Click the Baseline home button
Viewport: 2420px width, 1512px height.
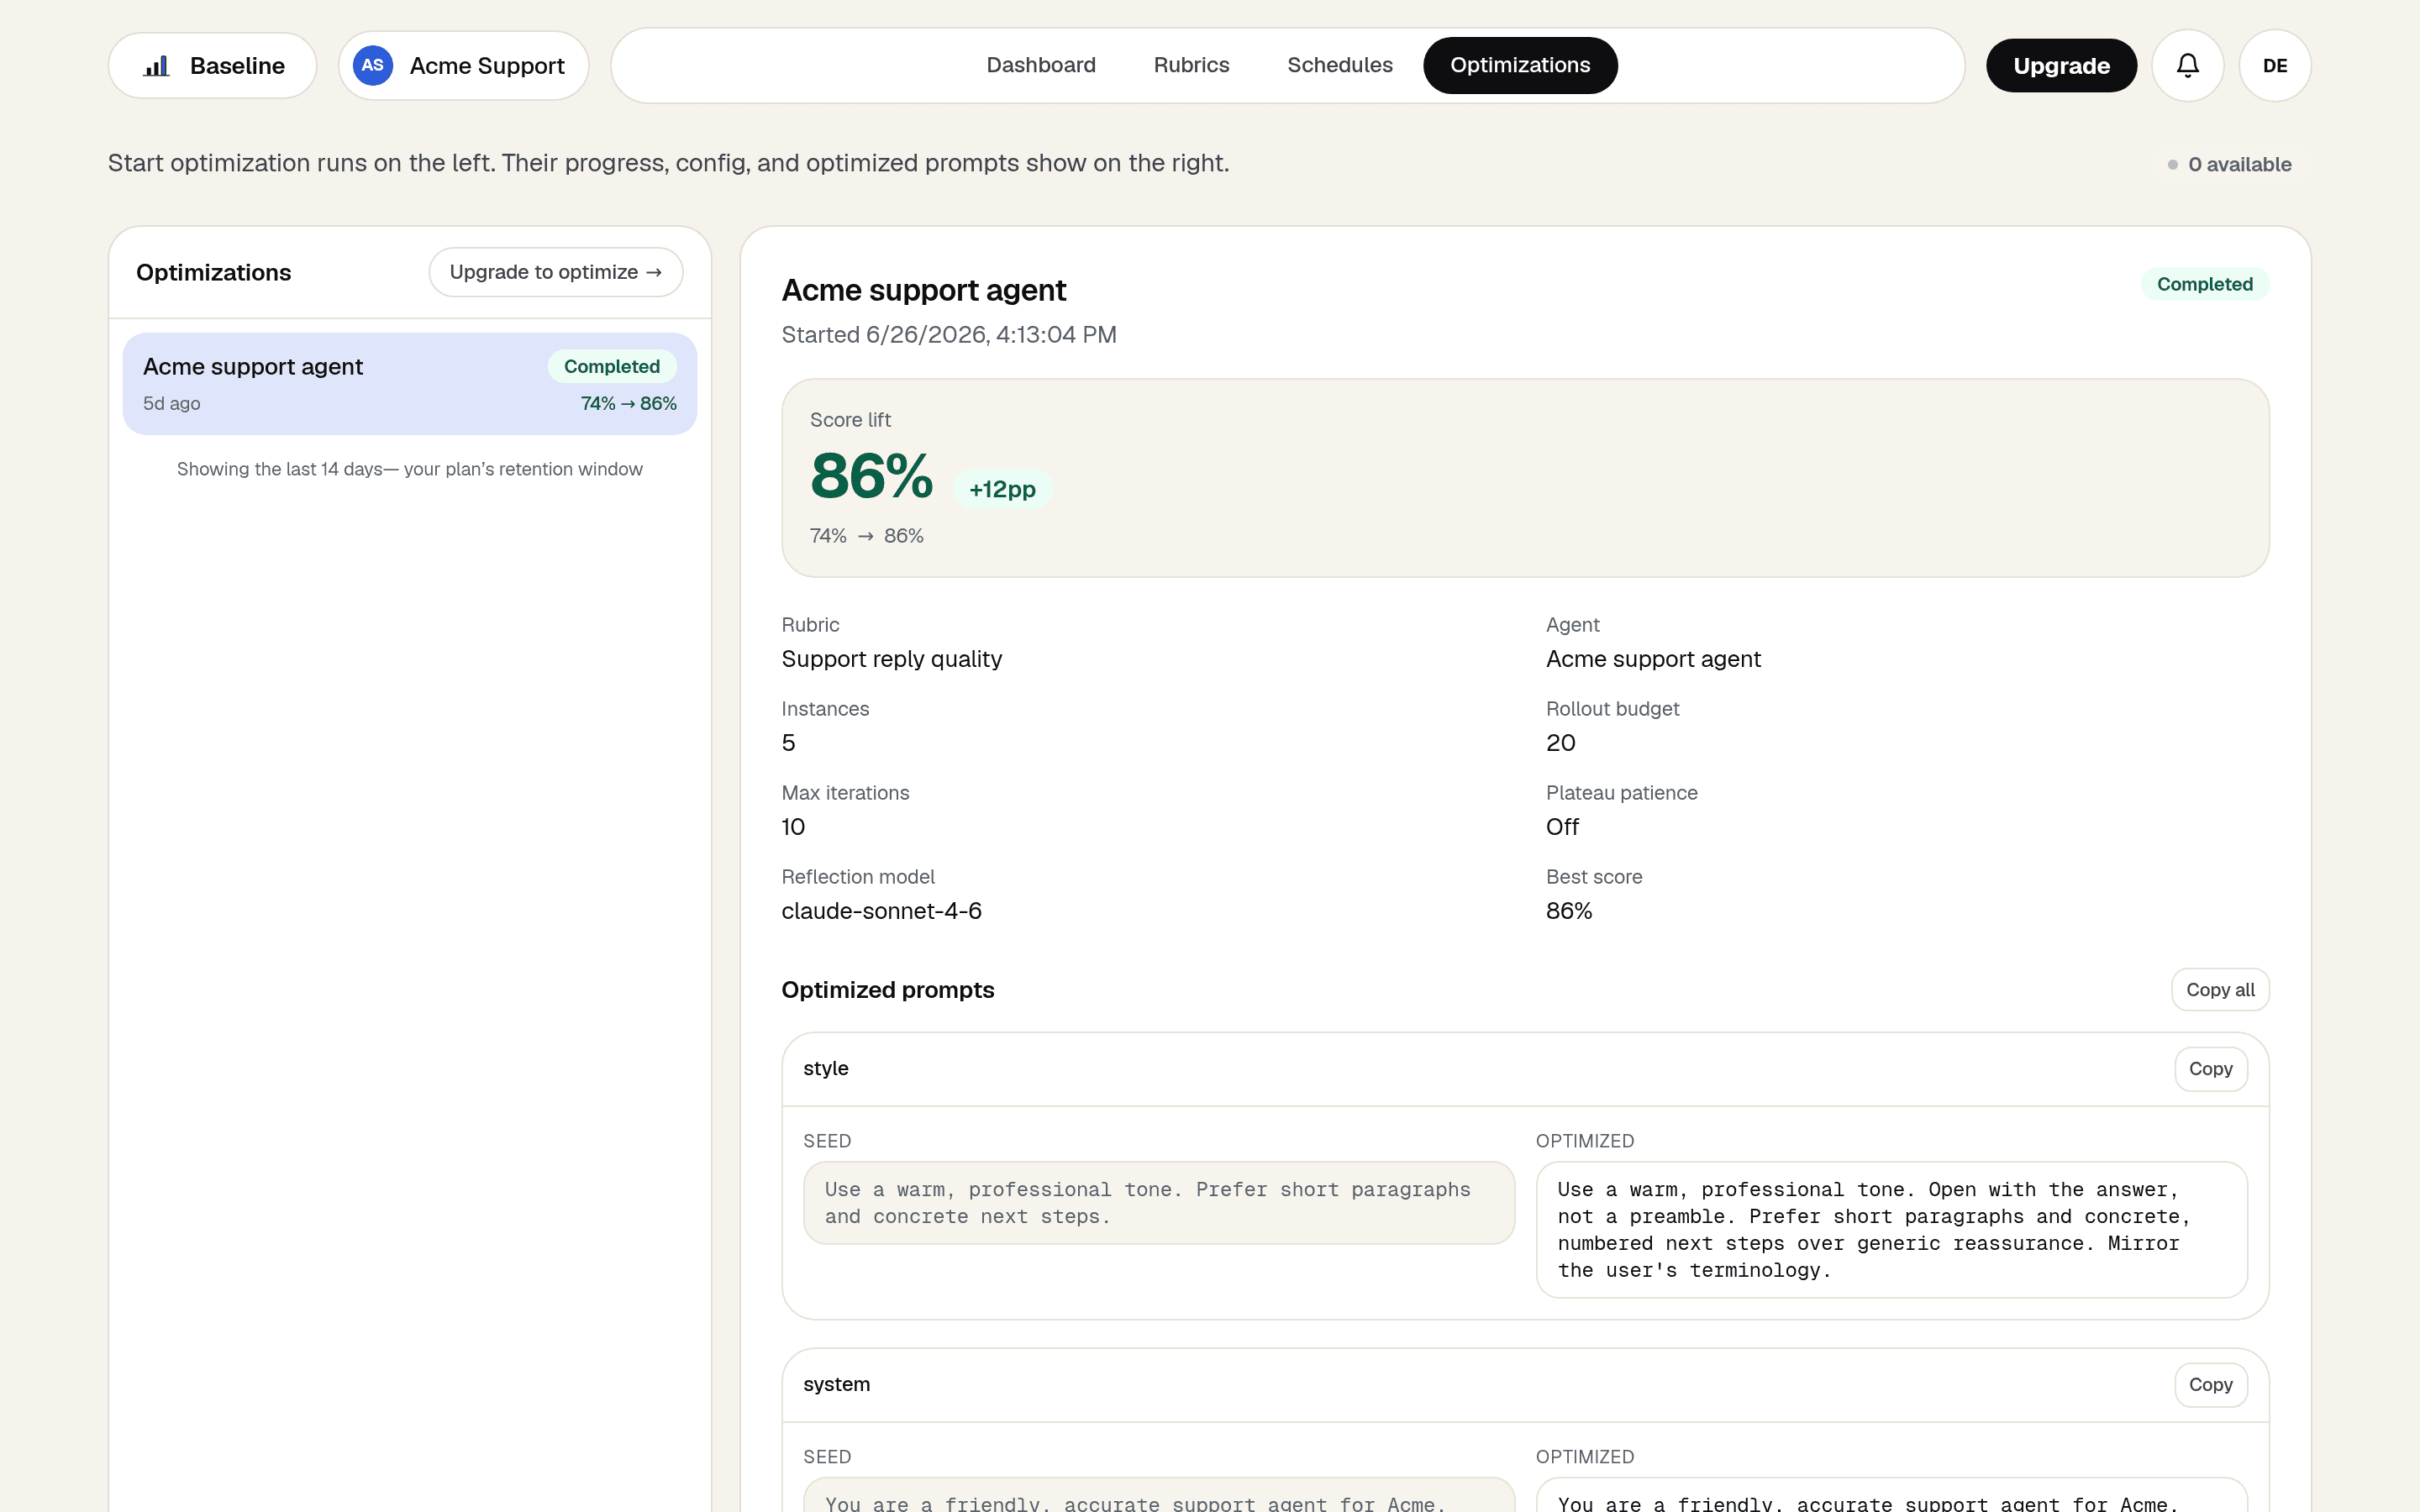(x=212, y=66)
